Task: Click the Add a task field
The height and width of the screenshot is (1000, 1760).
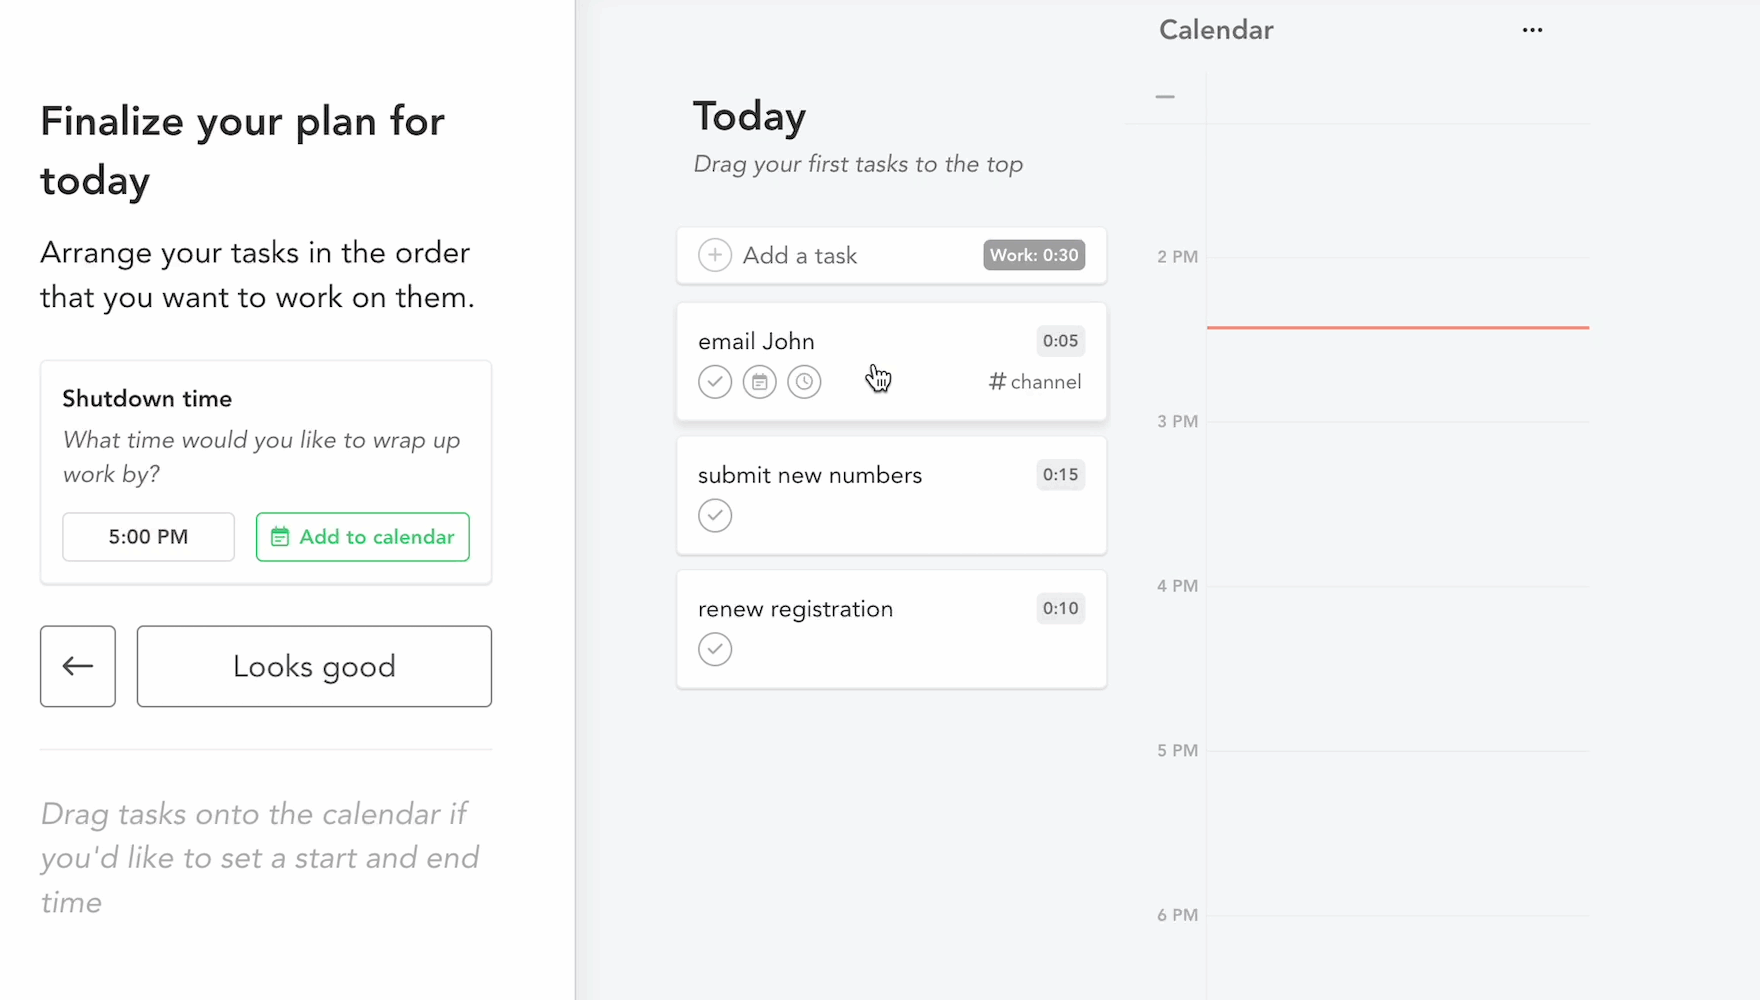Action: coord(800,255)
